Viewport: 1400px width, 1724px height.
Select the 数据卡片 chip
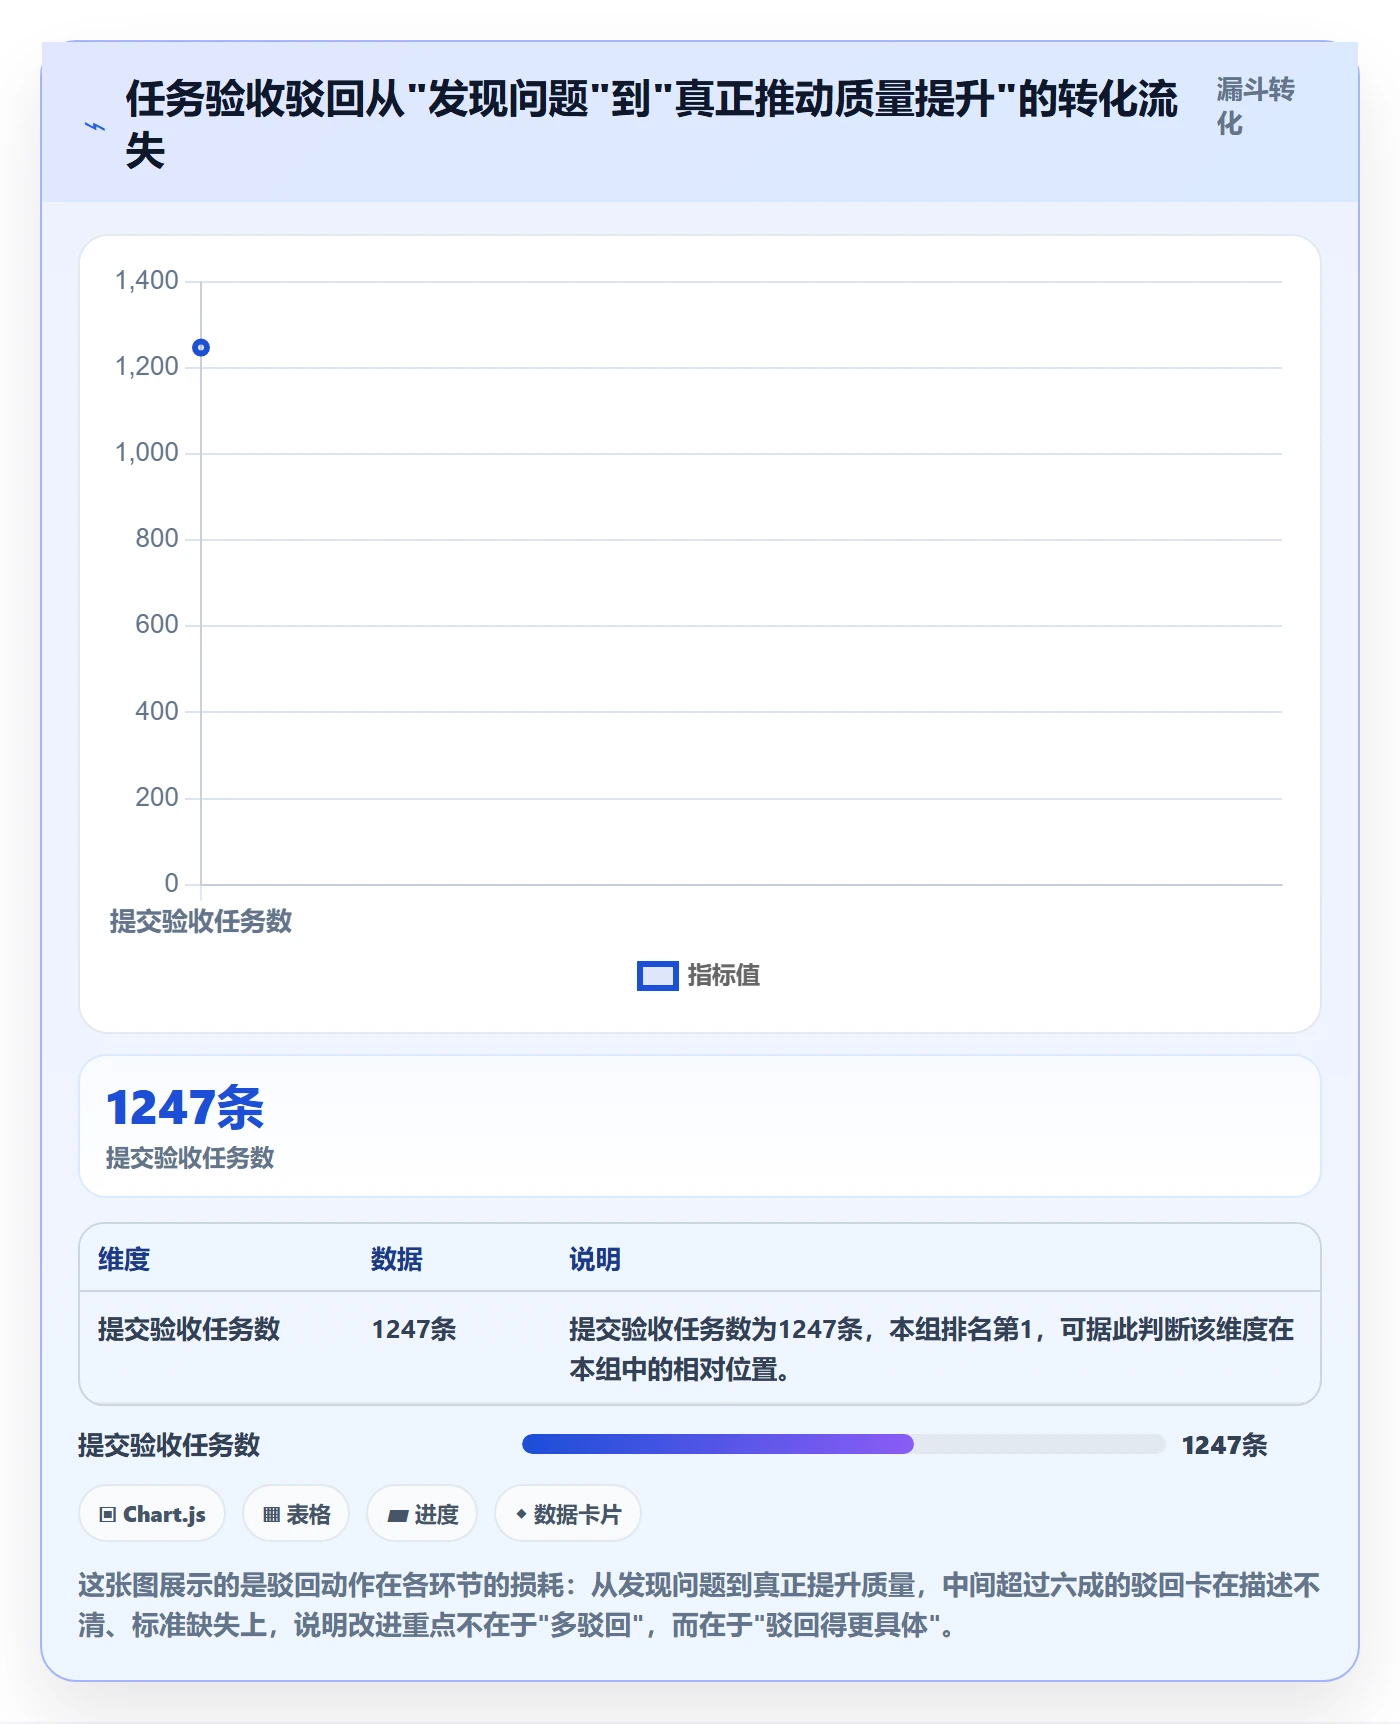click(x=568, y=1514)
